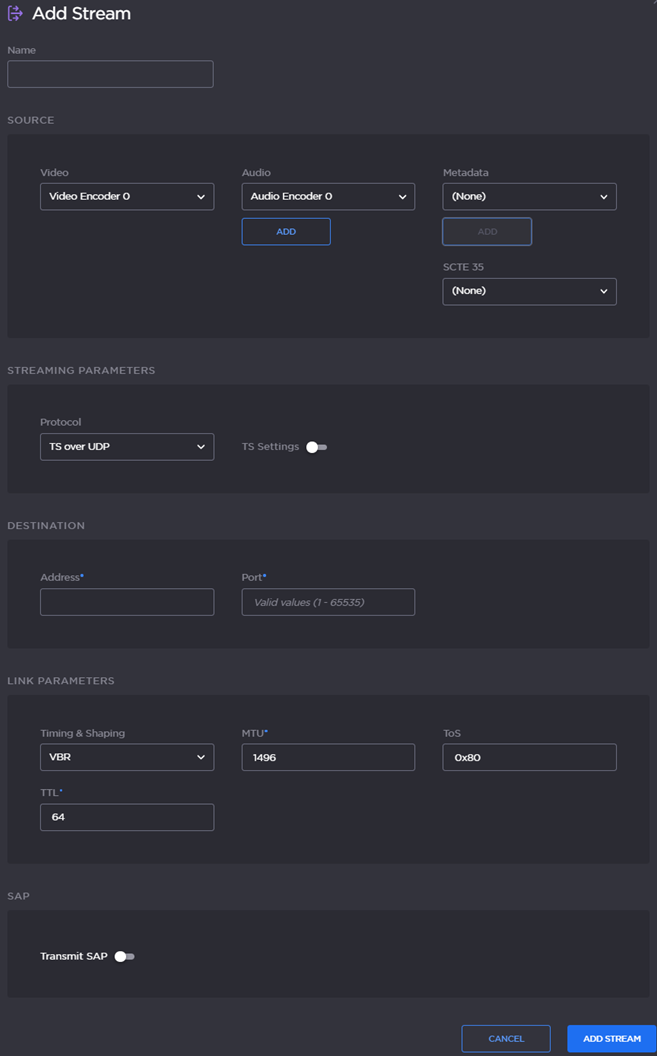The image size is (657, 1056).
Task: Click the ADD button under Metadata
Action: (487, 232)
